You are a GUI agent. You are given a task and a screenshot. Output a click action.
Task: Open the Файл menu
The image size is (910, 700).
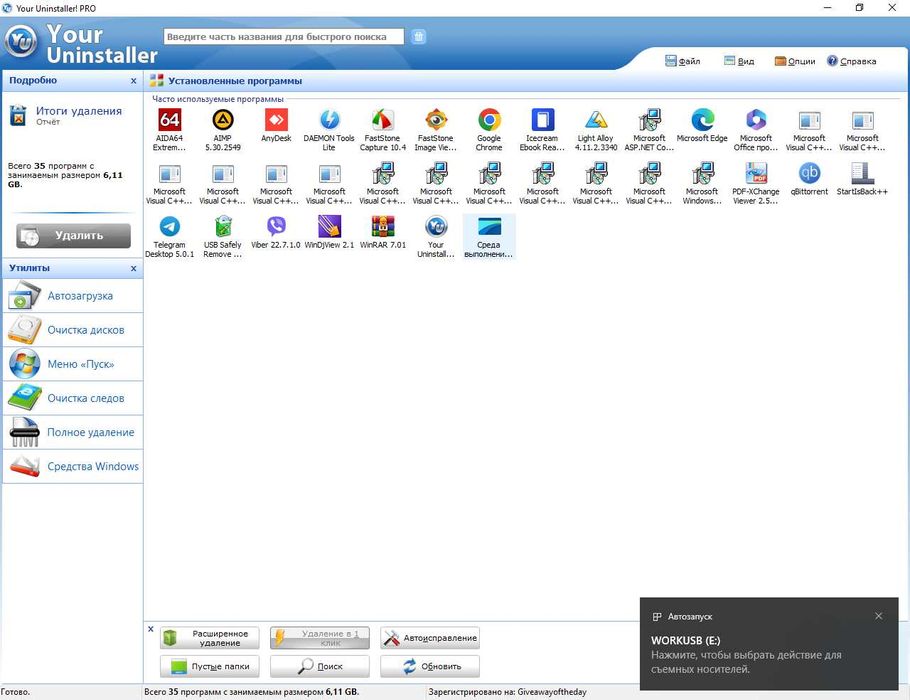pos(682,61)
